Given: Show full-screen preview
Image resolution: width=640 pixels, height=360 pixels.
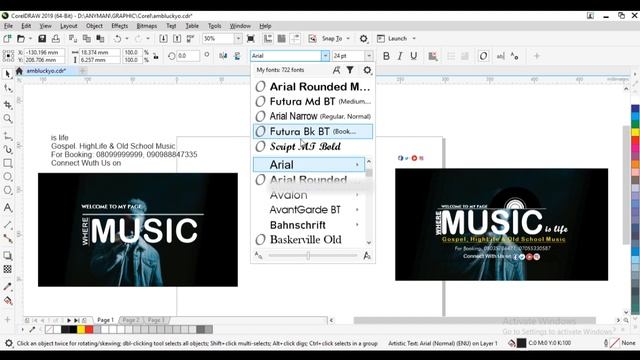Looking at the screenshot, I should 251,38.
